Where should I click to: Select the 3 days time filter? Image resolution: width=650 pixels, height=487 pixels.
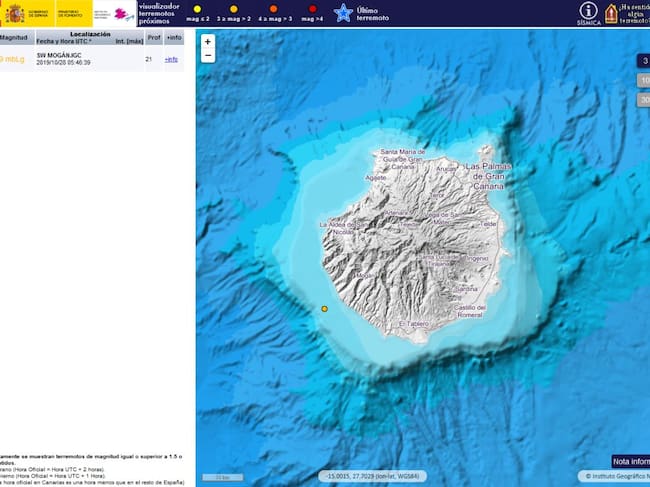tap(643, 61)
